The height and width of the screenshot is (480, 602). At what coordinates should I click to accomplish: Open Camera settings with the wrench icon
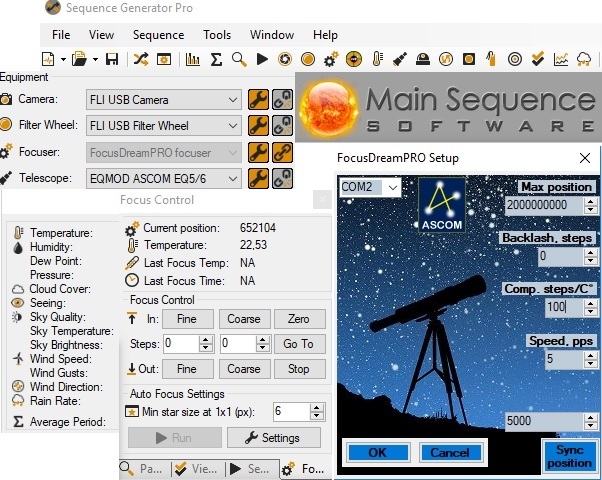tap(258, 99)
